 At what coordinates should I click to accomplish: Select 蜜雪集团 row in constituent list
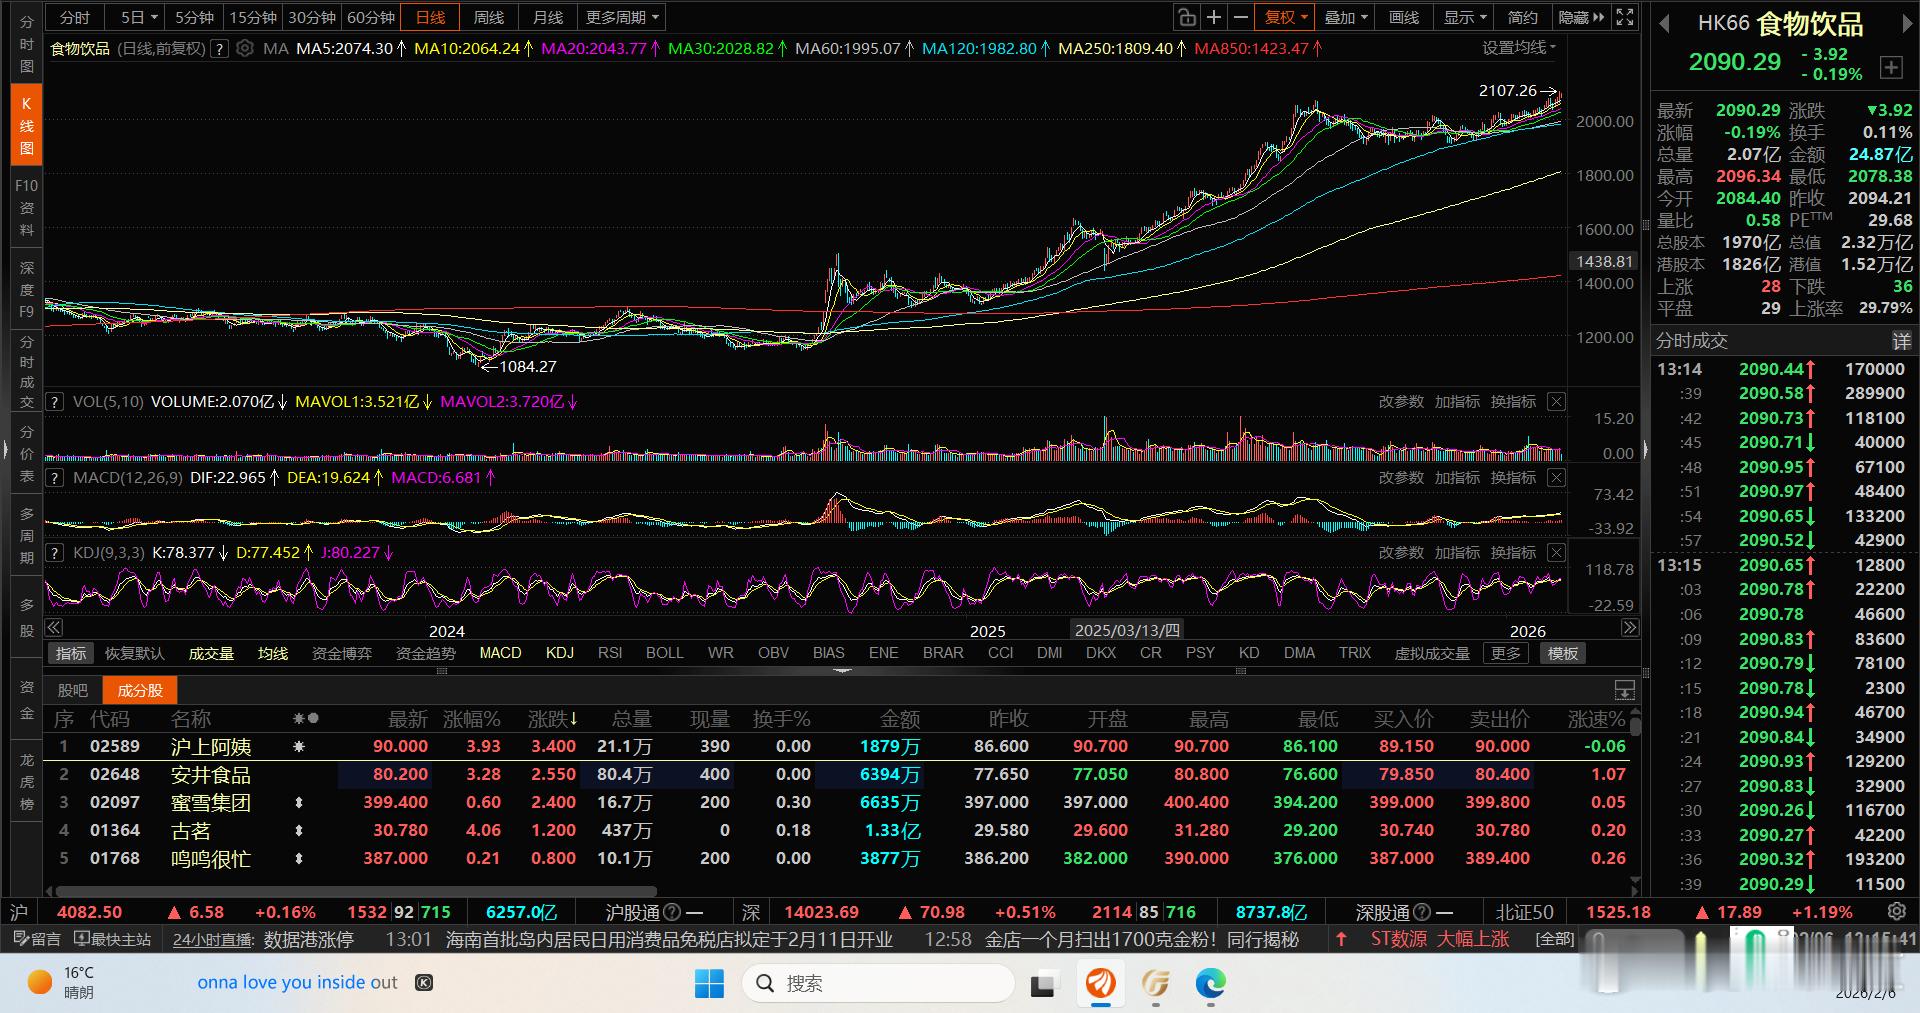pyautogui.click(x=836, y=802)
